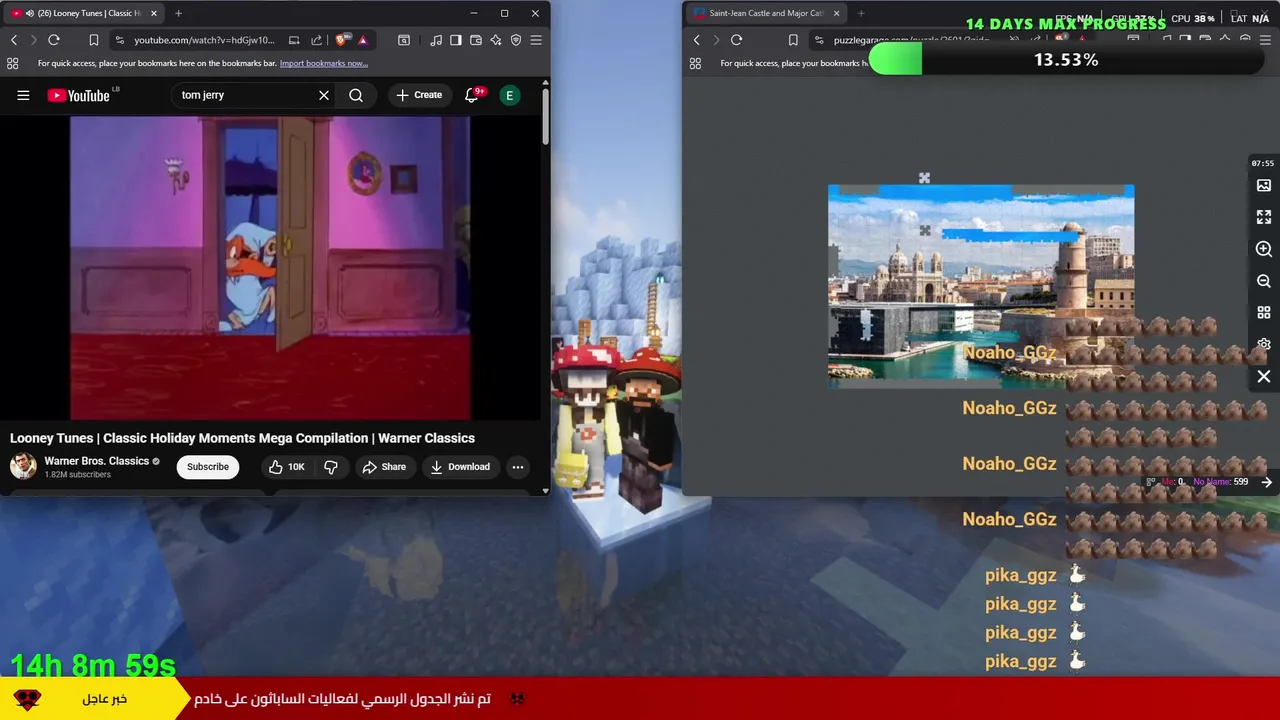Go to YouTube home via logo

coord(78,95)
